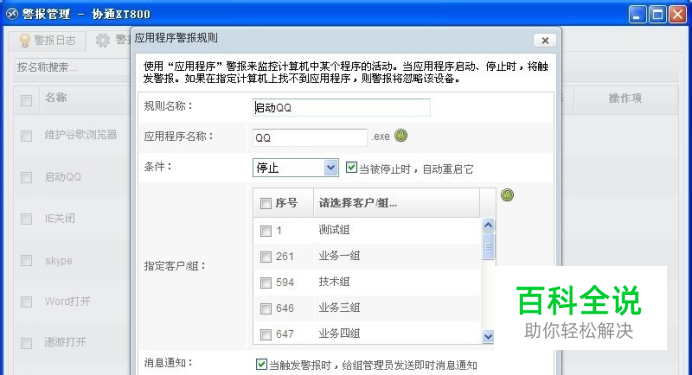The width and height of the screenshot is (692, 375).
Task: Select 业务三组 text in group list
Action: pos(339,308)
